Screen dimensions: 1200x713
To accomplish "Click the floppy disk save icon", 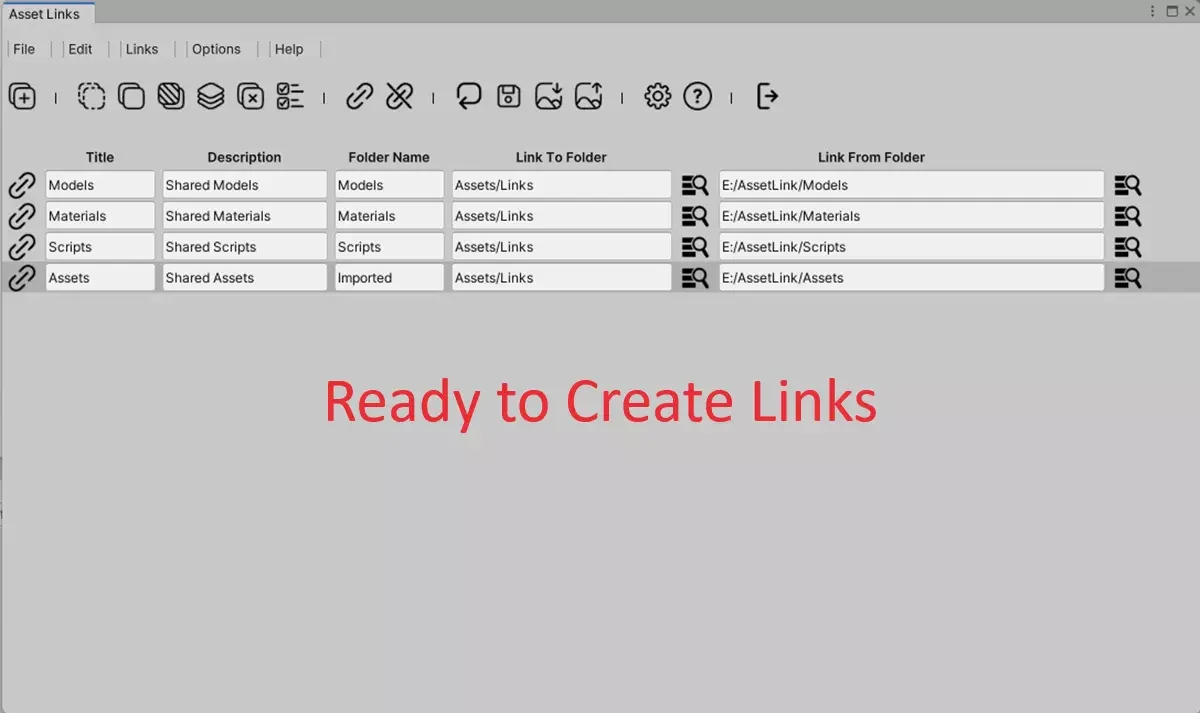I will click(x=509, y=96).
